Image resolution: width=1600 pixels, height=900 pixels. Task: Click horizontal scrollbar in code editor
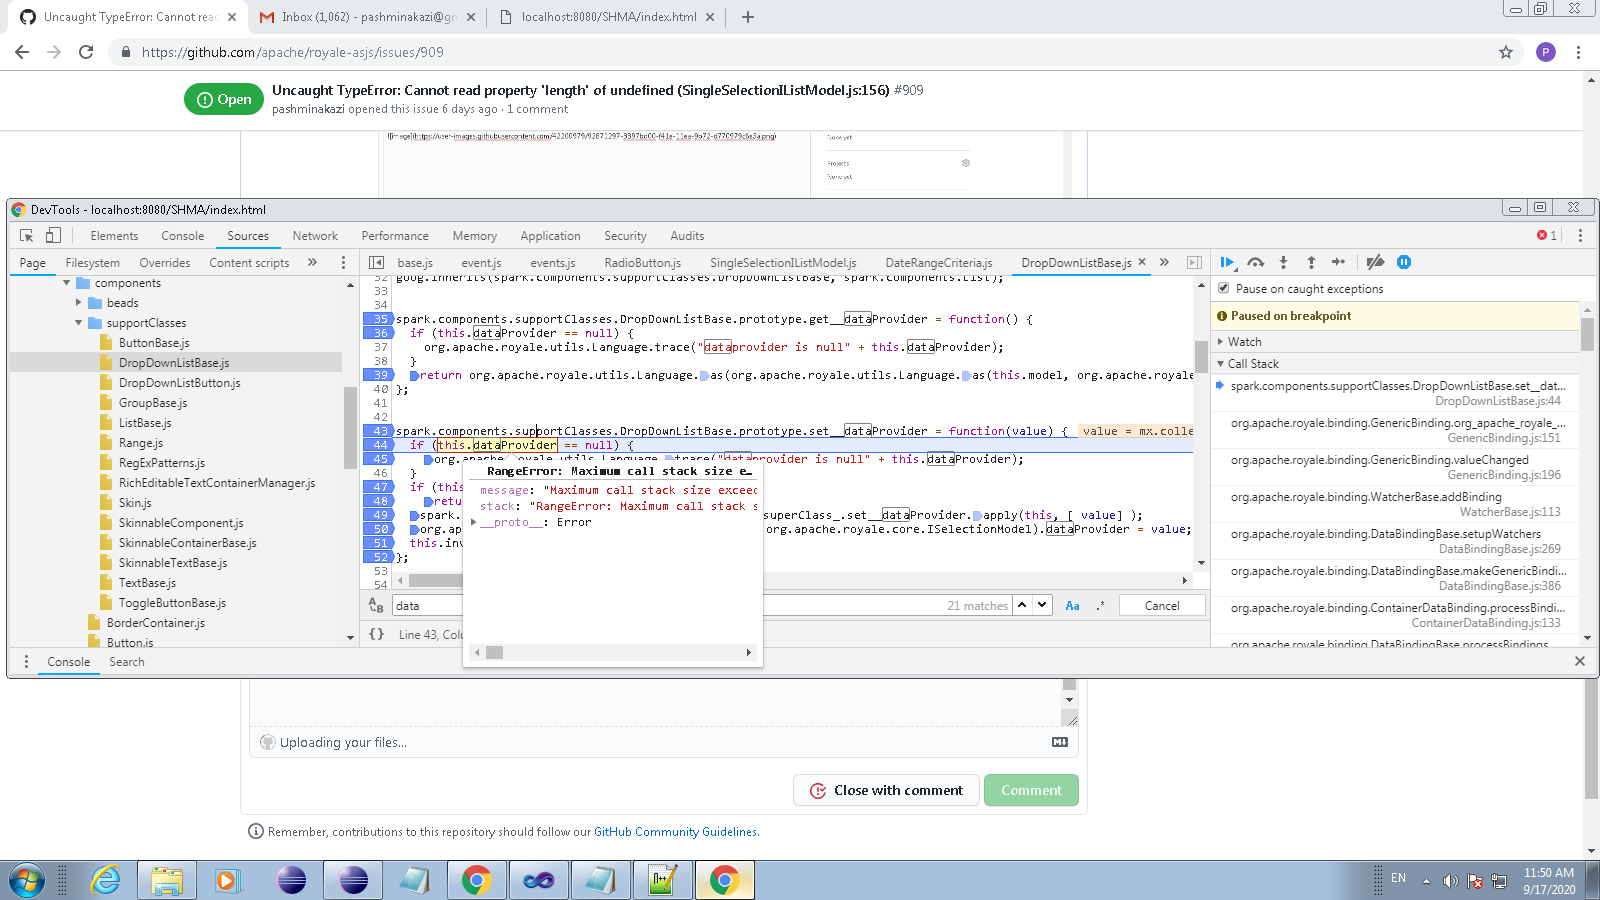[435, 580]
